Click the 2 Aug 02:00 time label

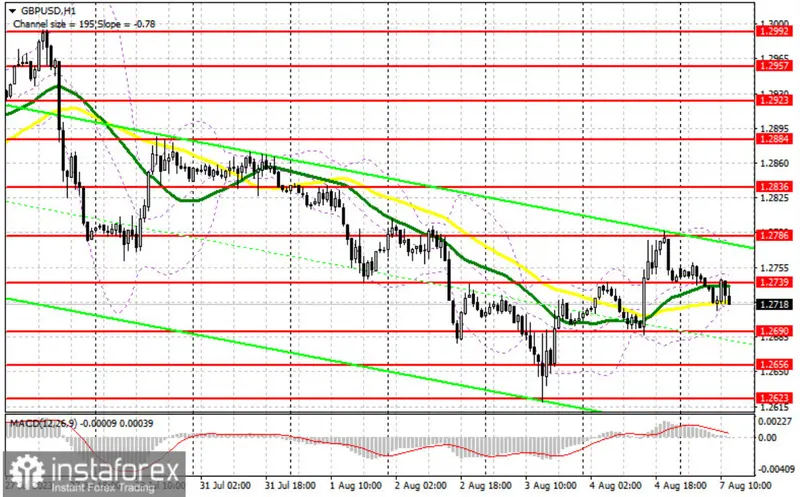(421, 485)
